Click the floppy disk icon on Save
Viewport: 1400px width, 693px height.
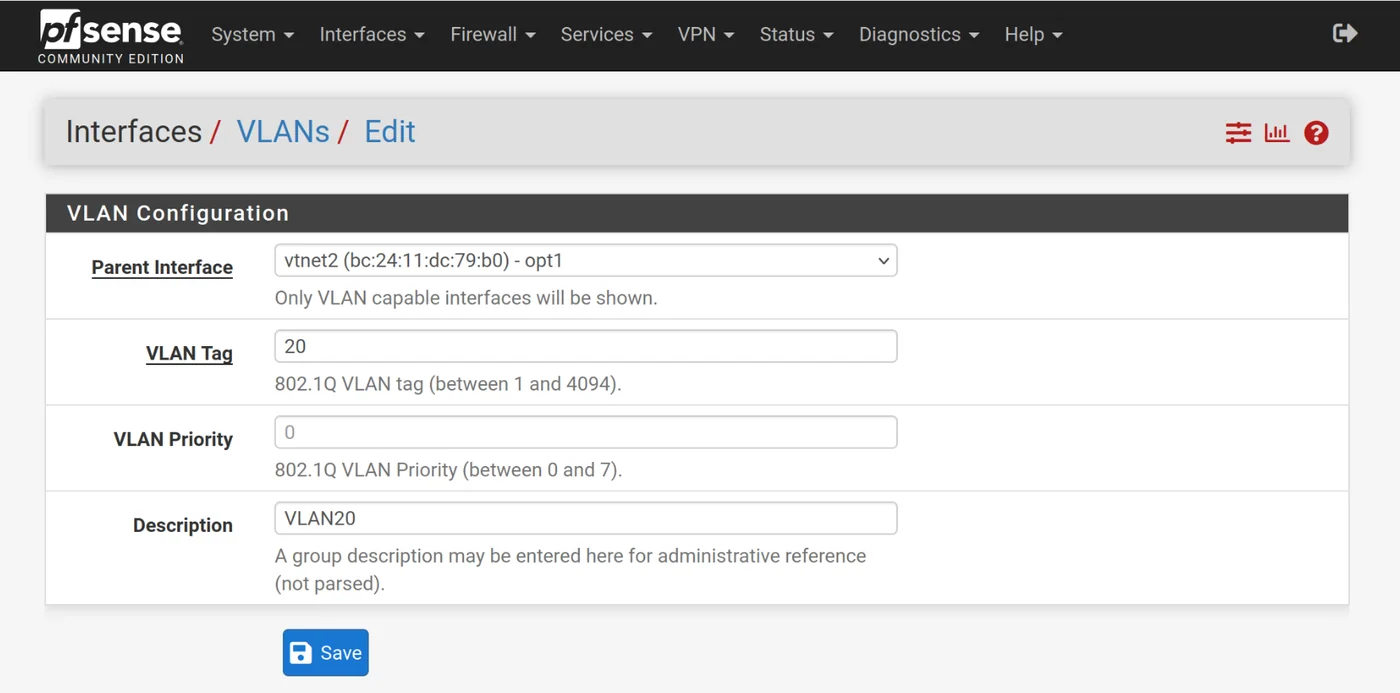click(x=301, y=652)
